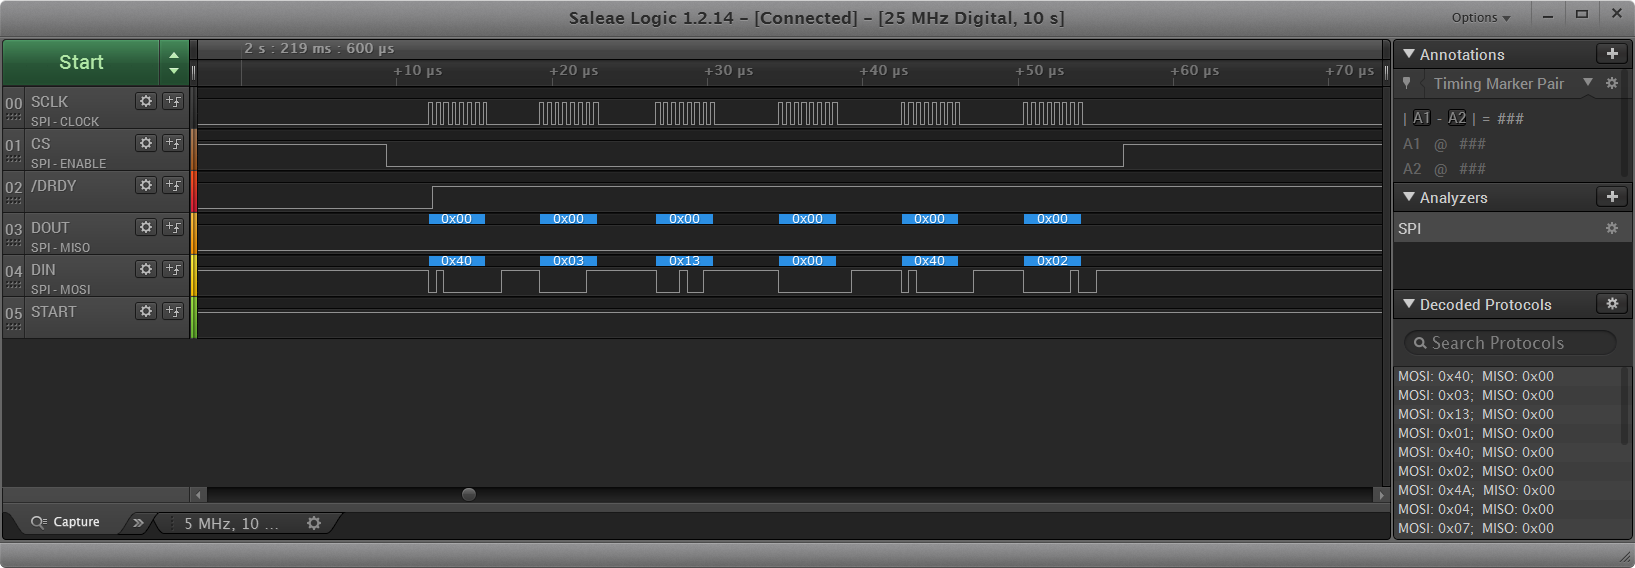Open the Options dropdown menu

pos(1481,18)
